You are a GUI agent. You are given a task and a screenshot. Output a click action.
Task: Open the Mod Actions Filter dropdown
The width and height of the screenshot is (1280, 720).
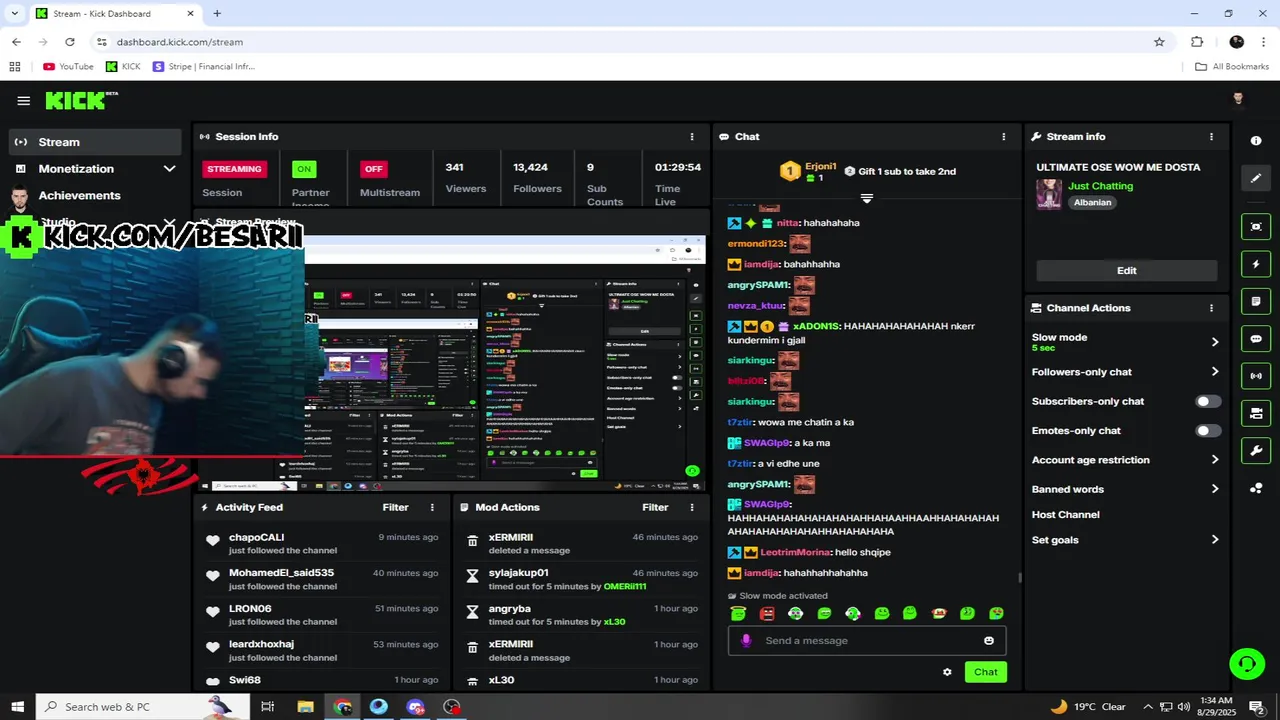655,508
